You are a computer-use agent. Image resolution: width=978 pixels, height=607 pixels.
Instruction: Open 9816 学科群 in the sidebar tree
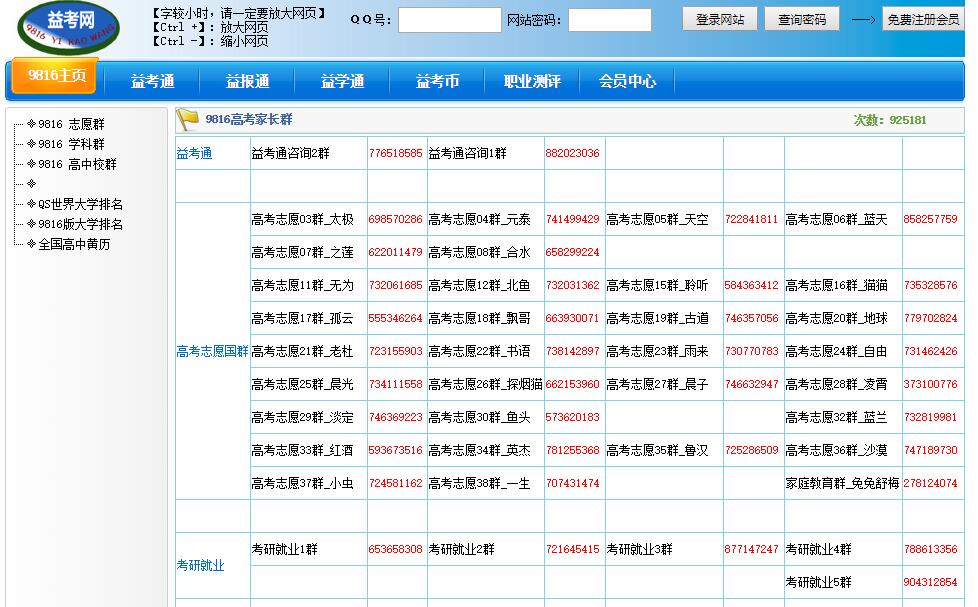pos(71,144)
